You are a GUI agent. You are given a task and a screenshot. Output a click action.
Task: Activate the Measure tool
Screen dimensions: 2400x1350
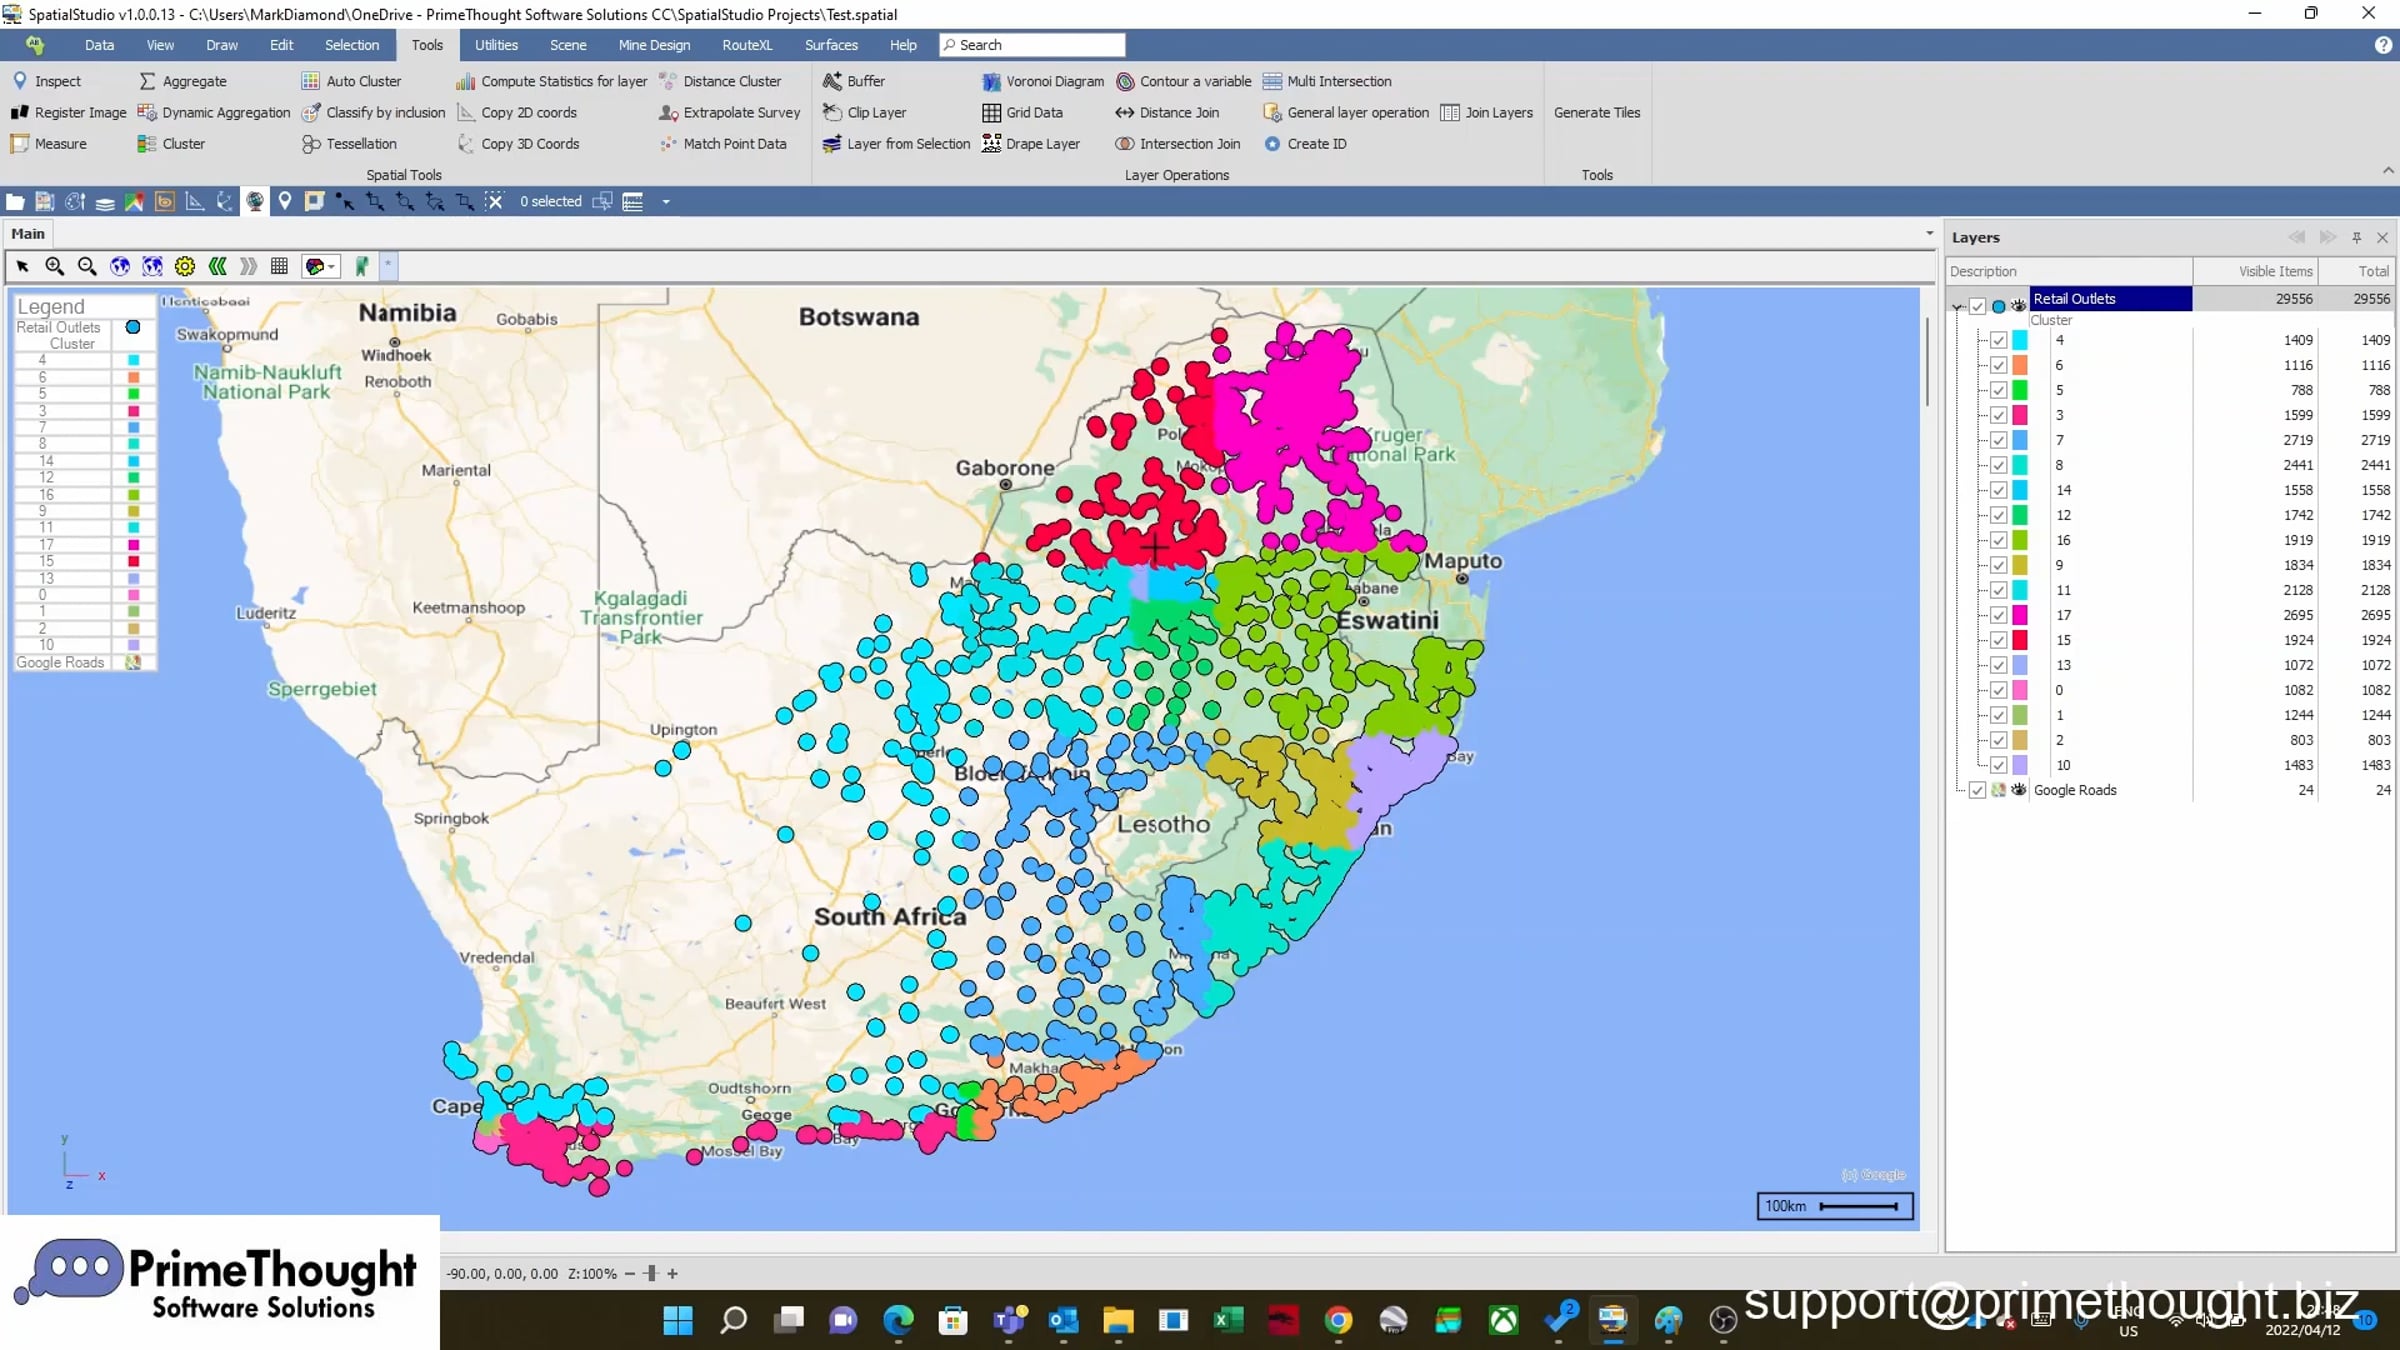click(48, 144)
